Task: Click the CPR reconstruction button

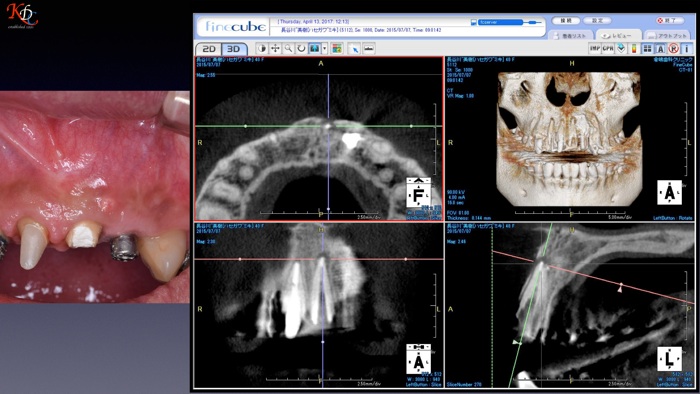Action: pyautogui.click(x=608, y=48)
